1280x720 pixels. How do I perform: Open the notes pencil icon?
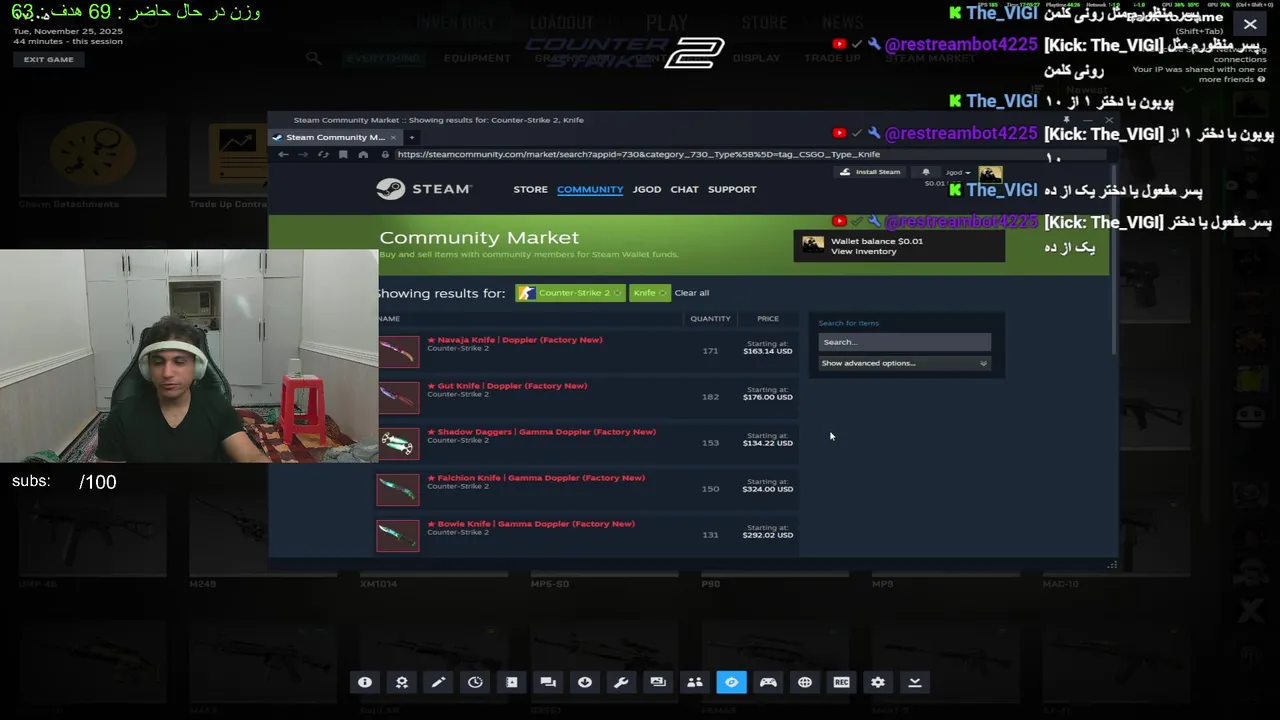click(x=438, y=682)
